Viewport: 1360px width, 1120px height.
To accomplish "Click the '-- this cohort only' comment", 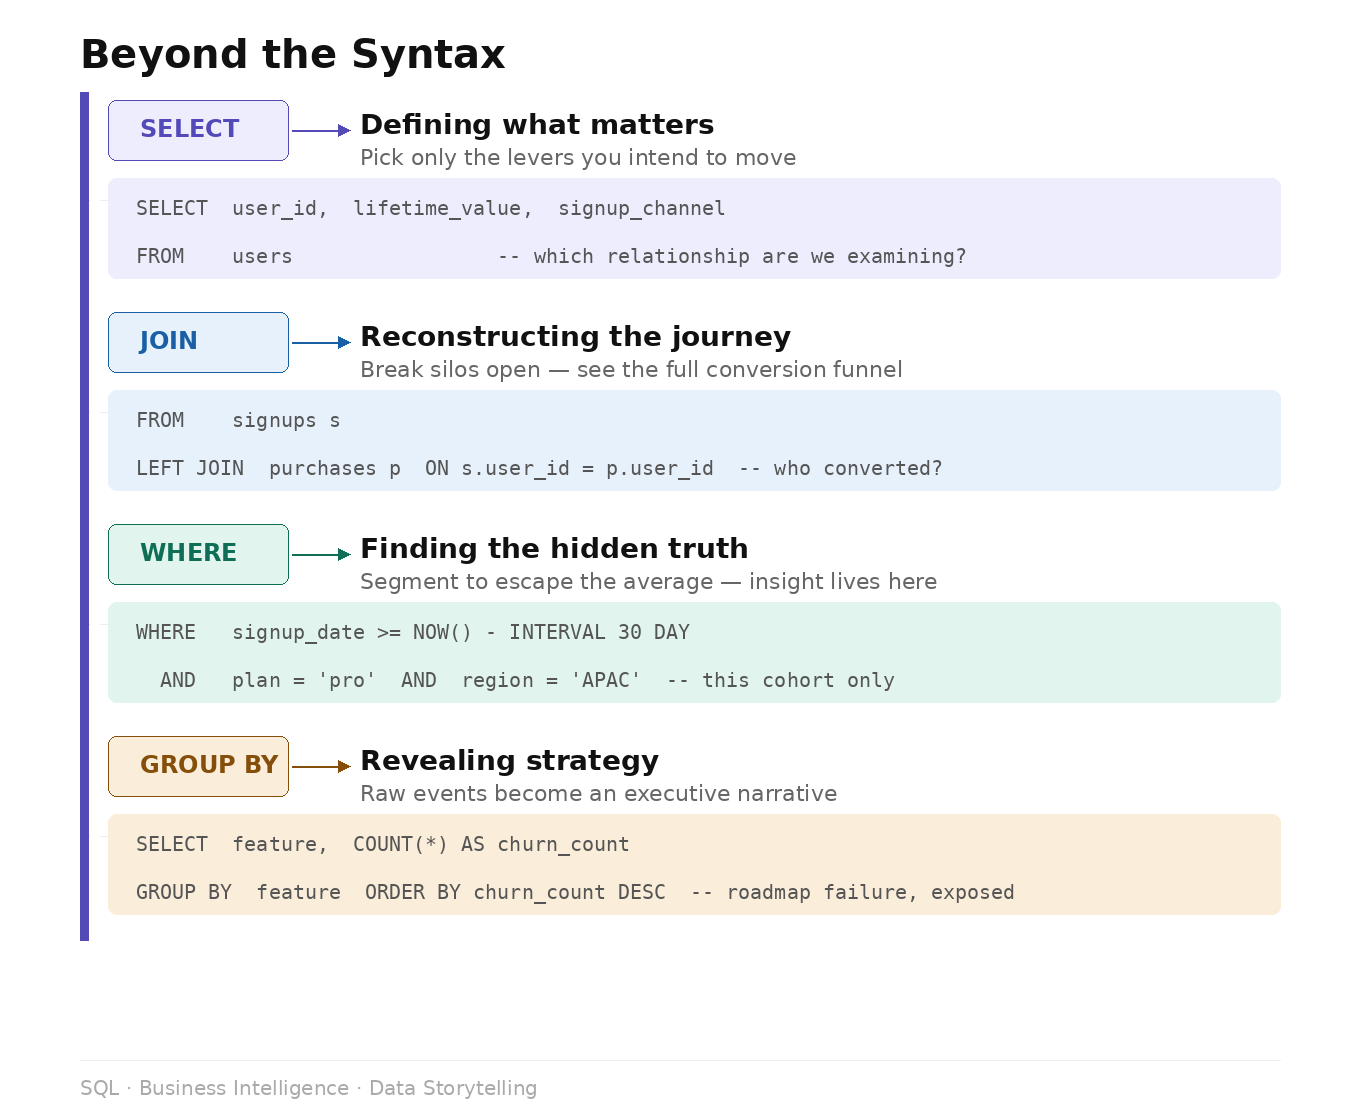I will [x=780, y=680].
